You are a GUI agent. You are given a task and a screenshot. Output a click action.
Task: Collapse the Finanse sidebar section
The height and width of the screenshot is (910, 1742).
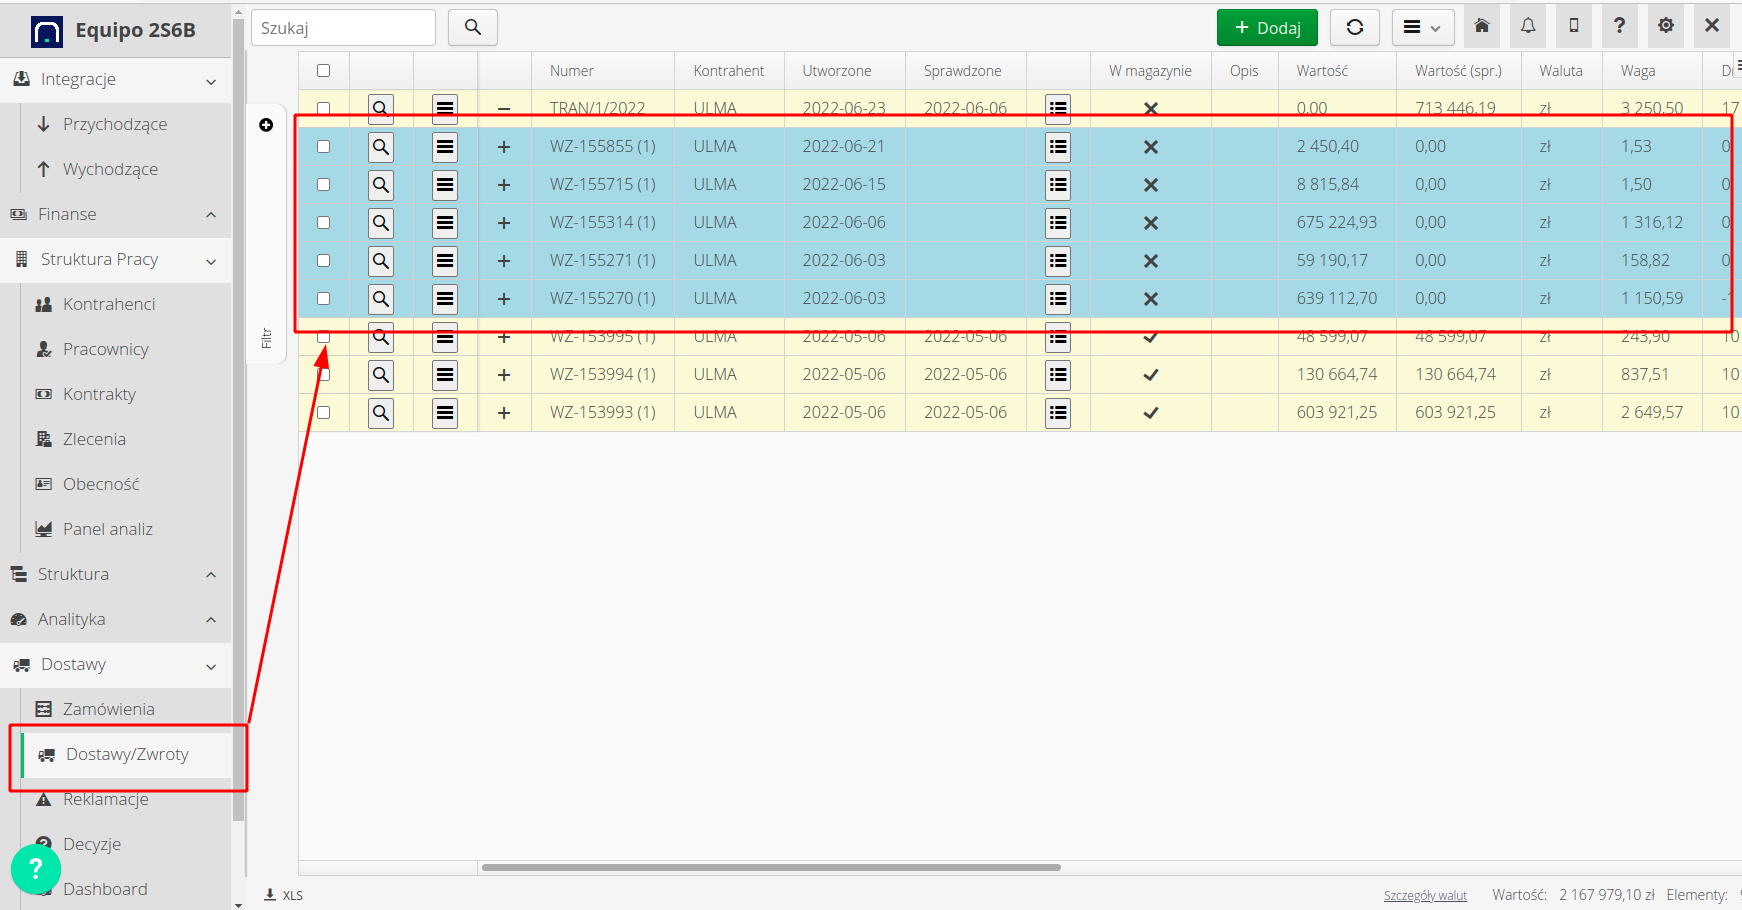tap(116, 213)
